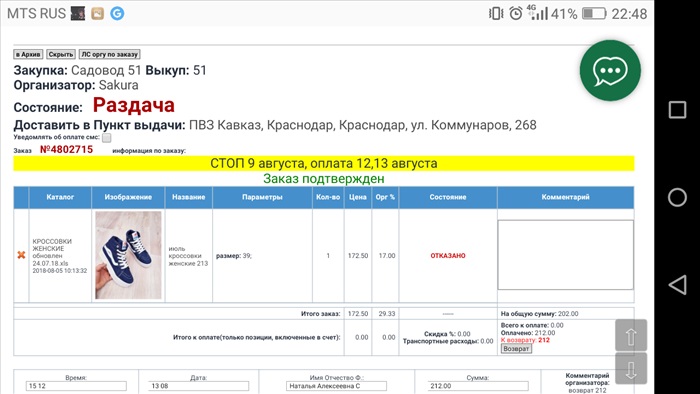Image resolution: width=700 pixels, height=394 pixels.
Task: Tap the Google icon in status bar
Action: pyautogui.click(x=117, y=13)
